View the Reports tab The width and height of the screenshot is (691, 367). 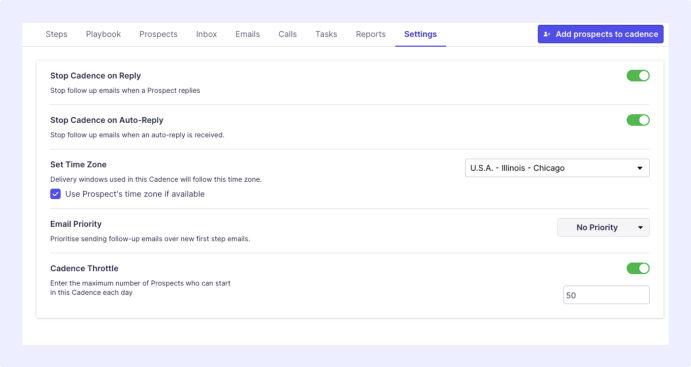[371, 34]
